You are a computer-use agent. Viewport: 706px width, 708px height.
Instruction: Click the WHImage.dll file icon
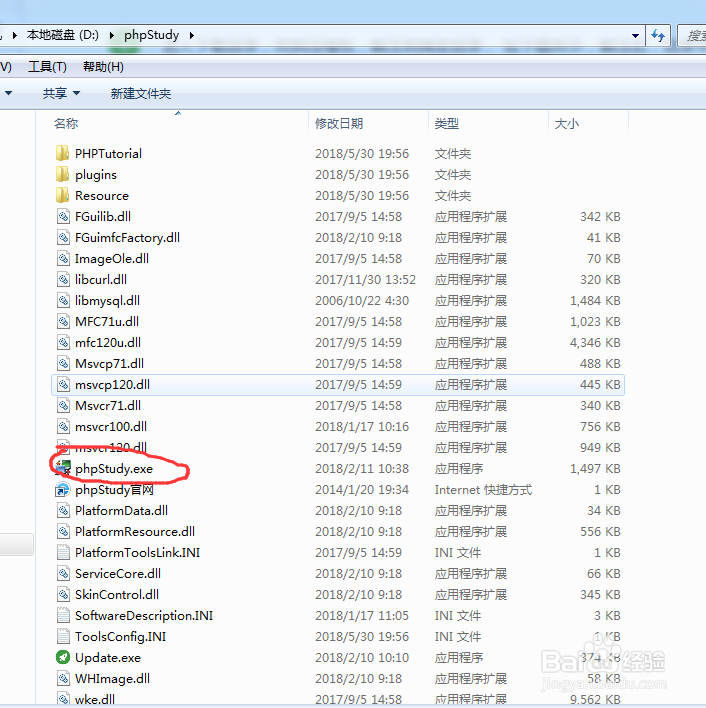point(63,678)
